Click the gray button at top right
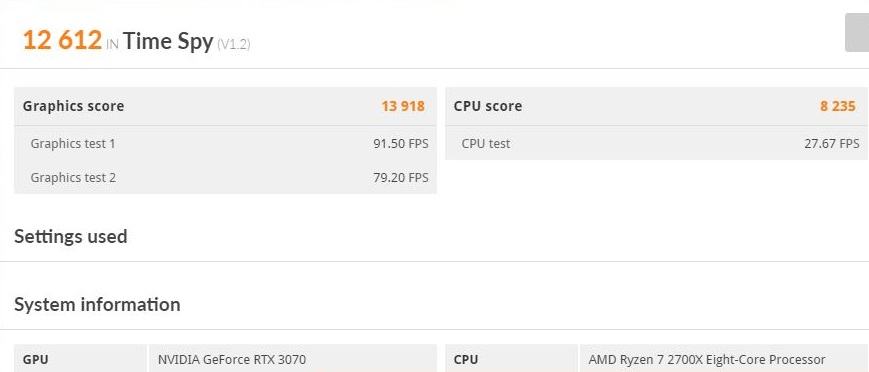This screenshot has height=372, width=869. point(857,33)
